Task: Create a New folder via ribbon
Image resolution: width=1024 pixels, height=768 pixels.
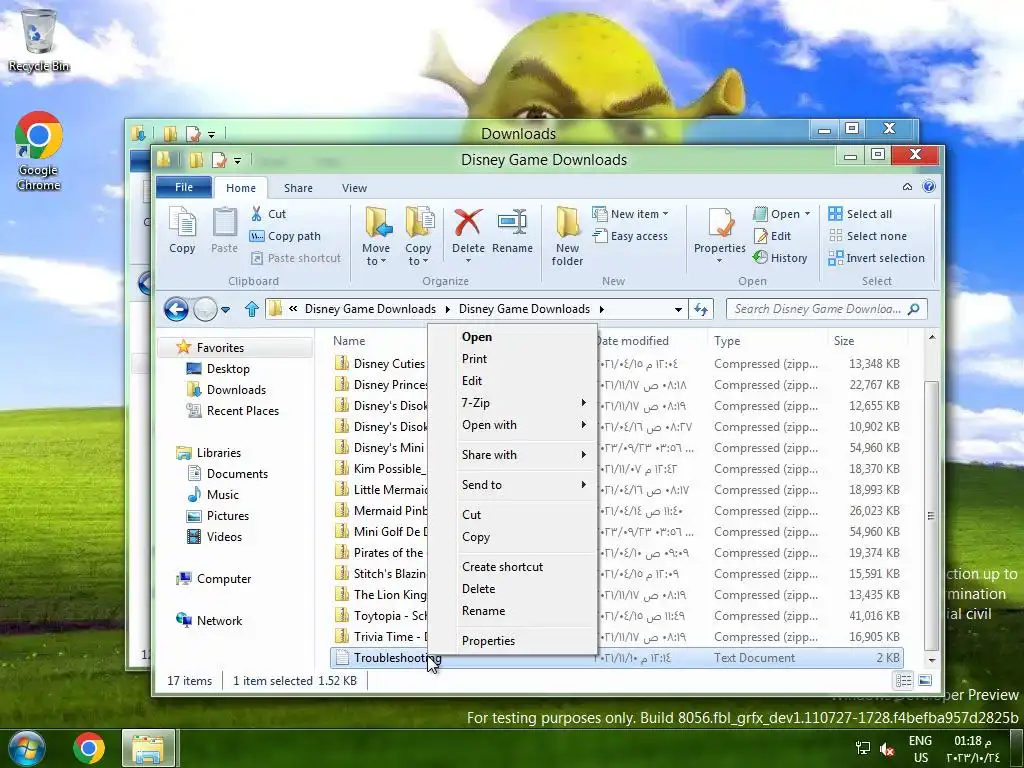Action: pos(567,236)
